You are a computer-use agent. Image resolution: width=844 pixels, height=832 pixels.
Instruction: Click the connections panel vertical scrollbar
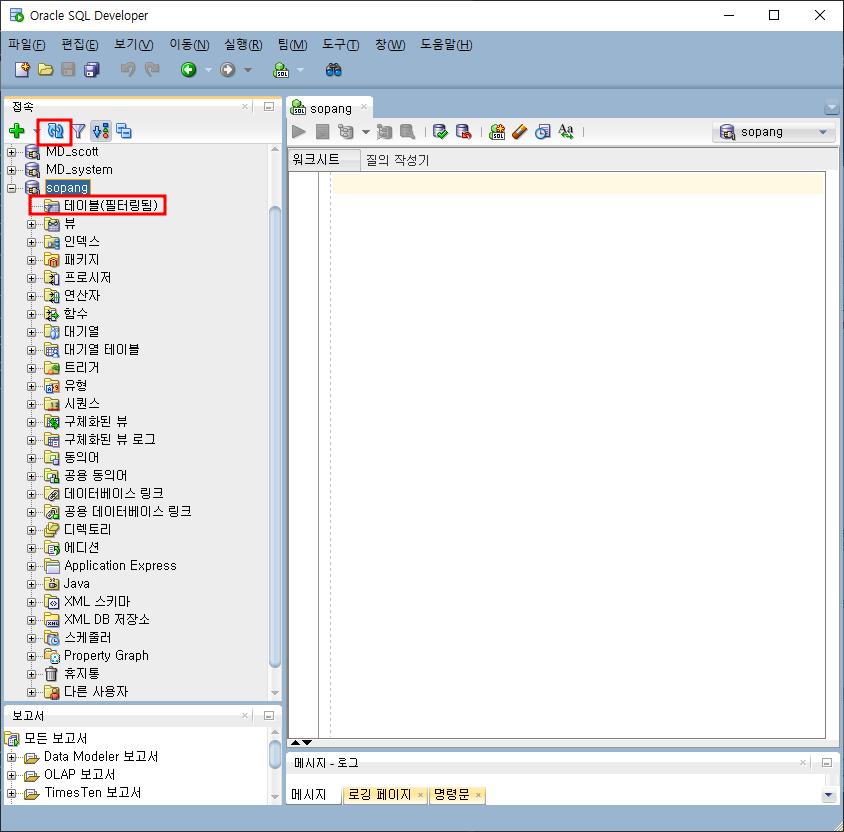tap(275, 437)
